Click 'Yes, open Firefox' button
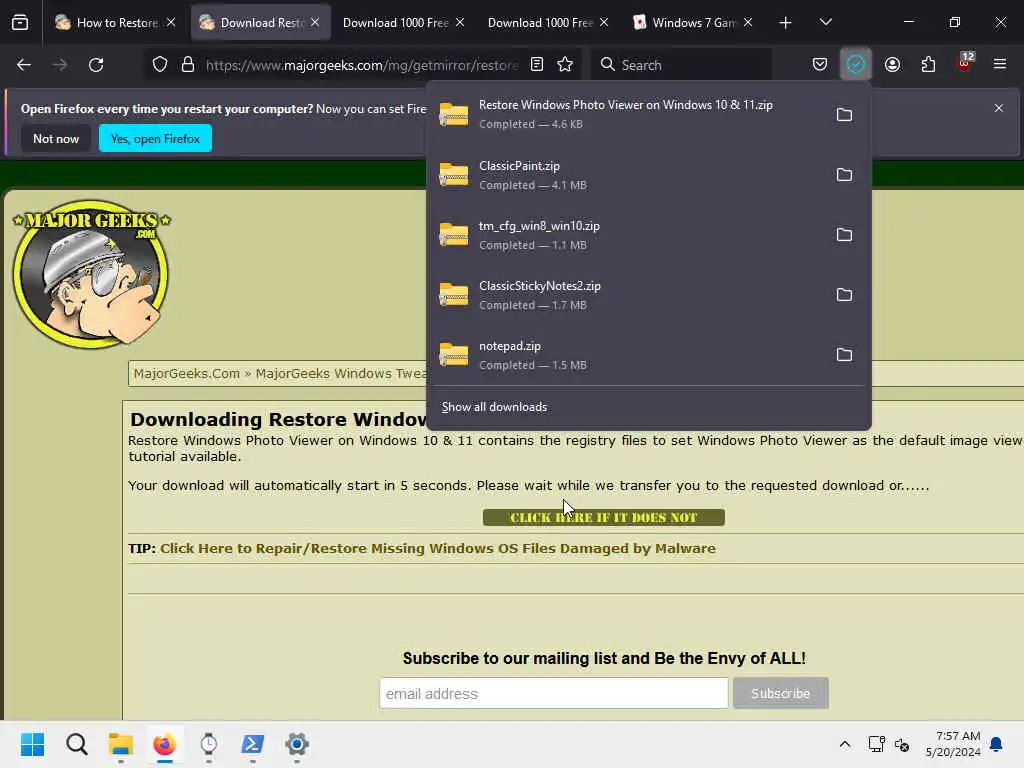1024x768 pixels. pos(155,138)
